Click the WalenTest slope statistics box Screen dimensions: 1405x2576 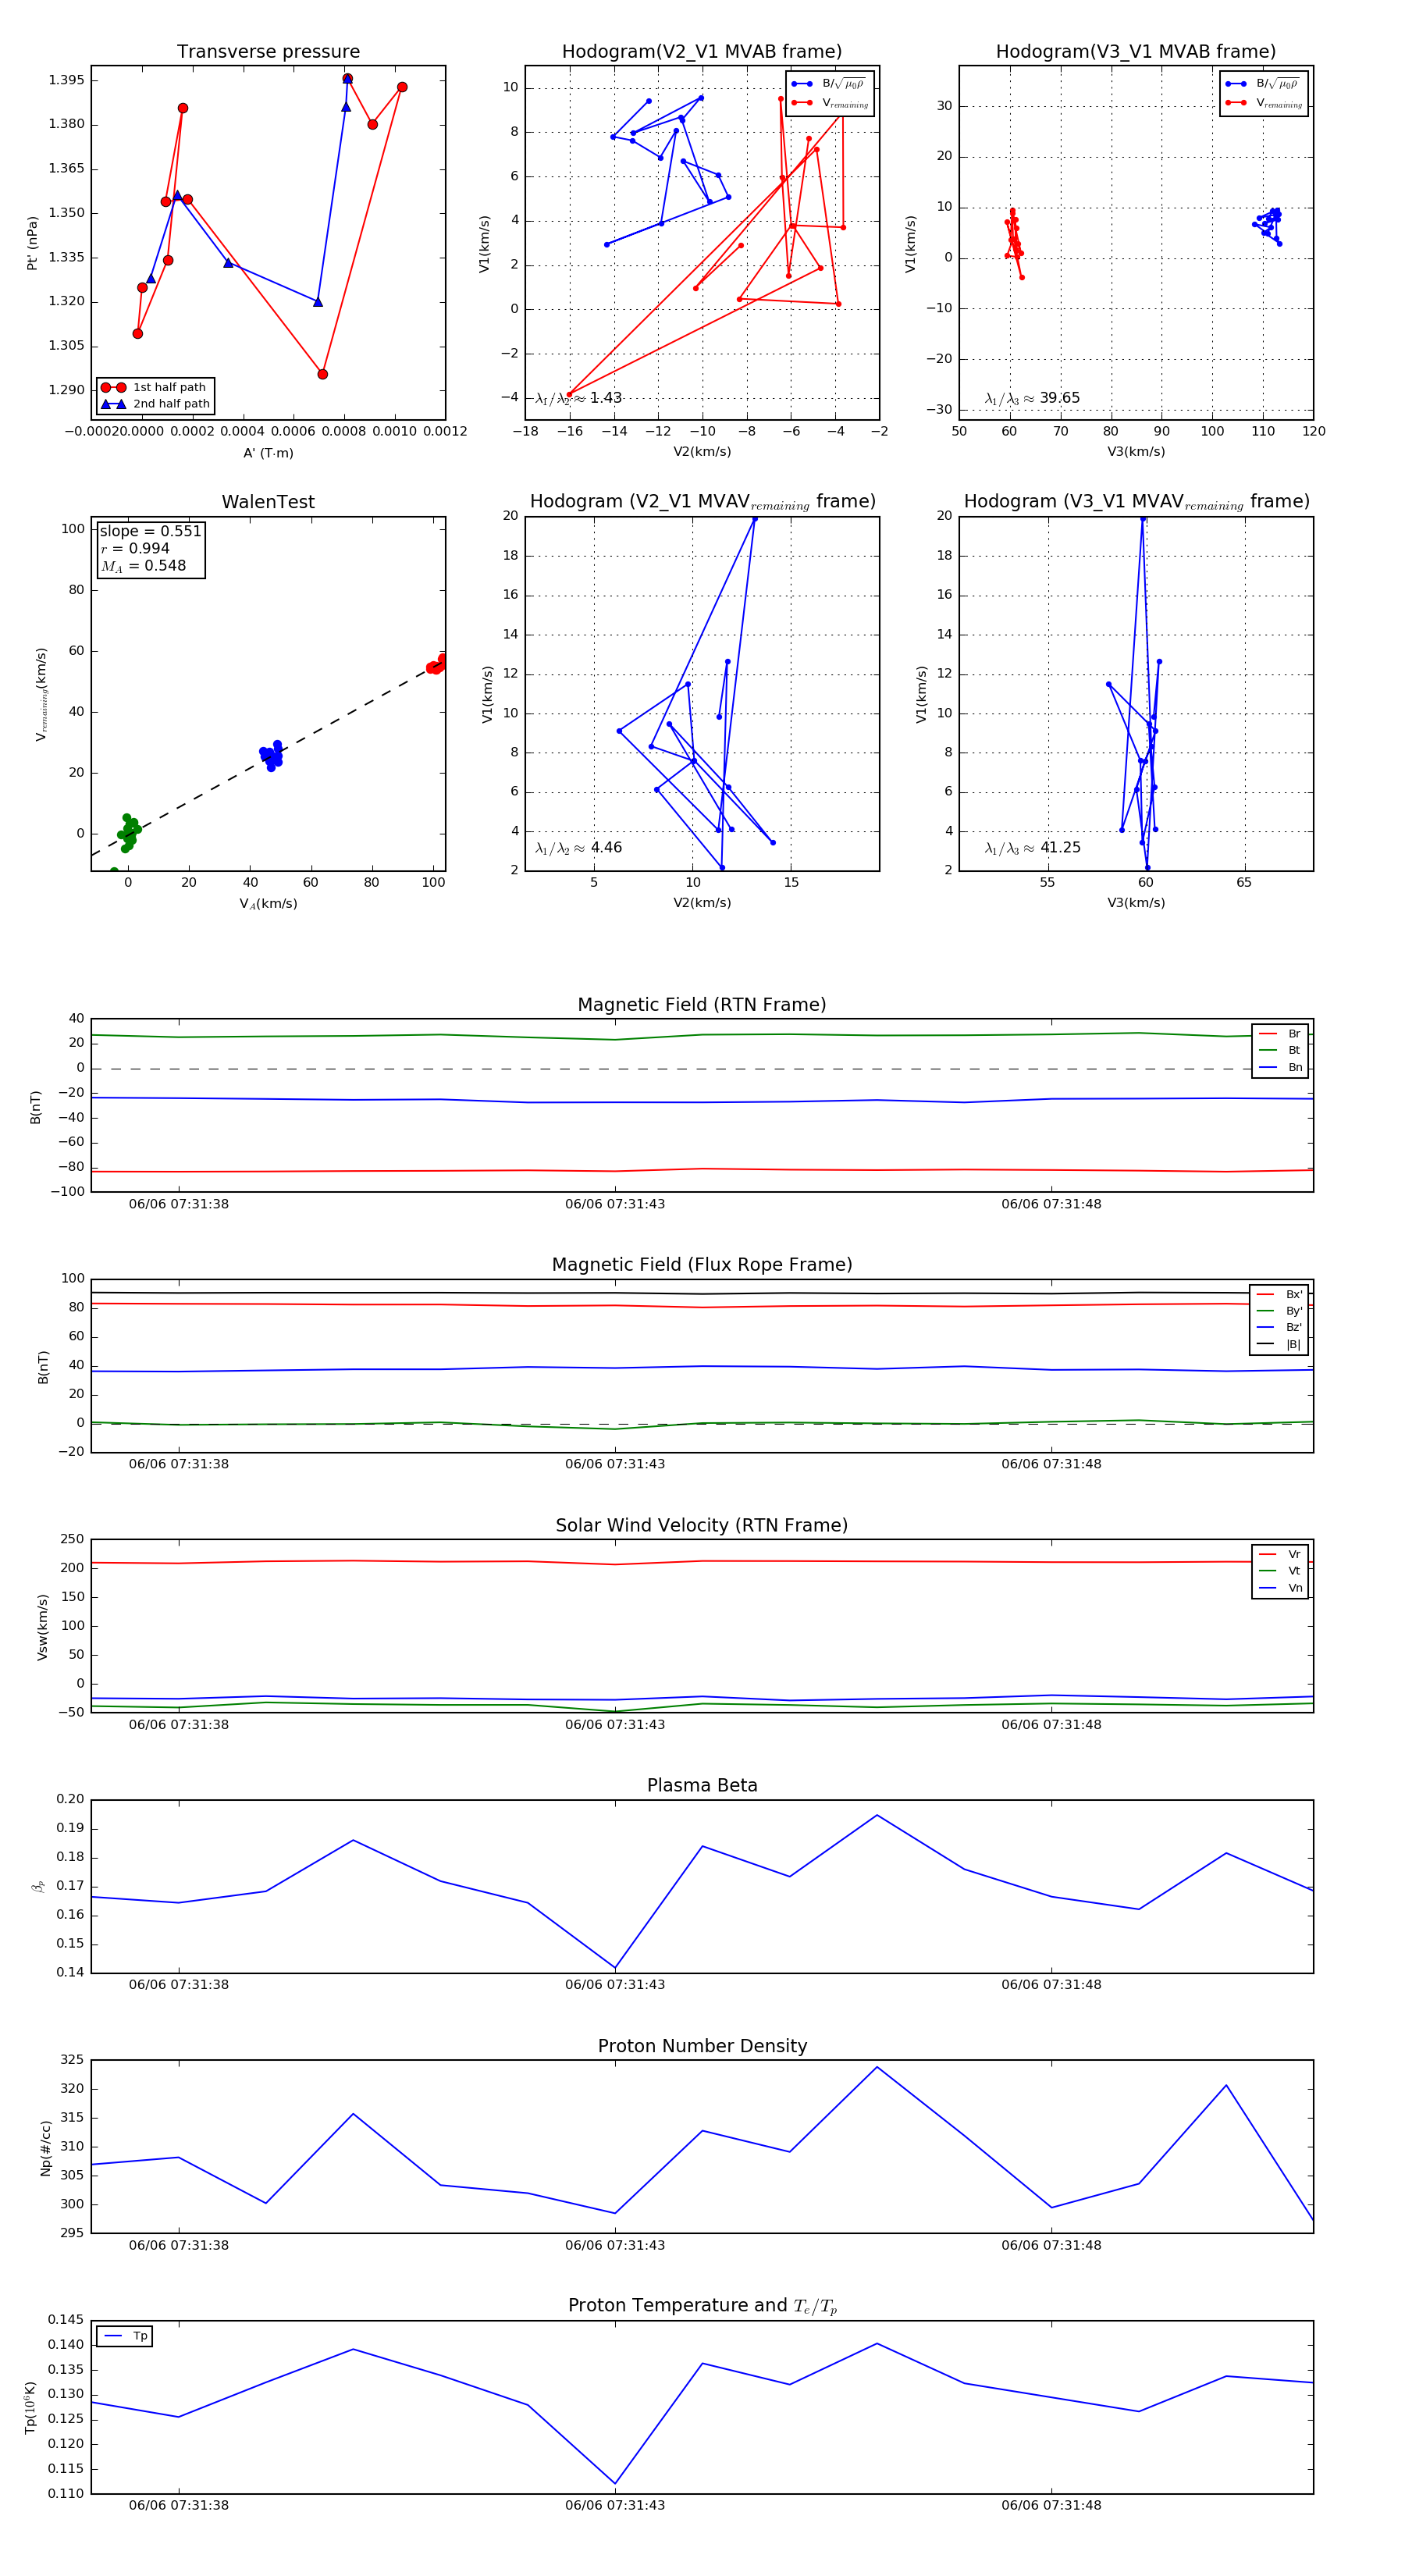point(150,548)
